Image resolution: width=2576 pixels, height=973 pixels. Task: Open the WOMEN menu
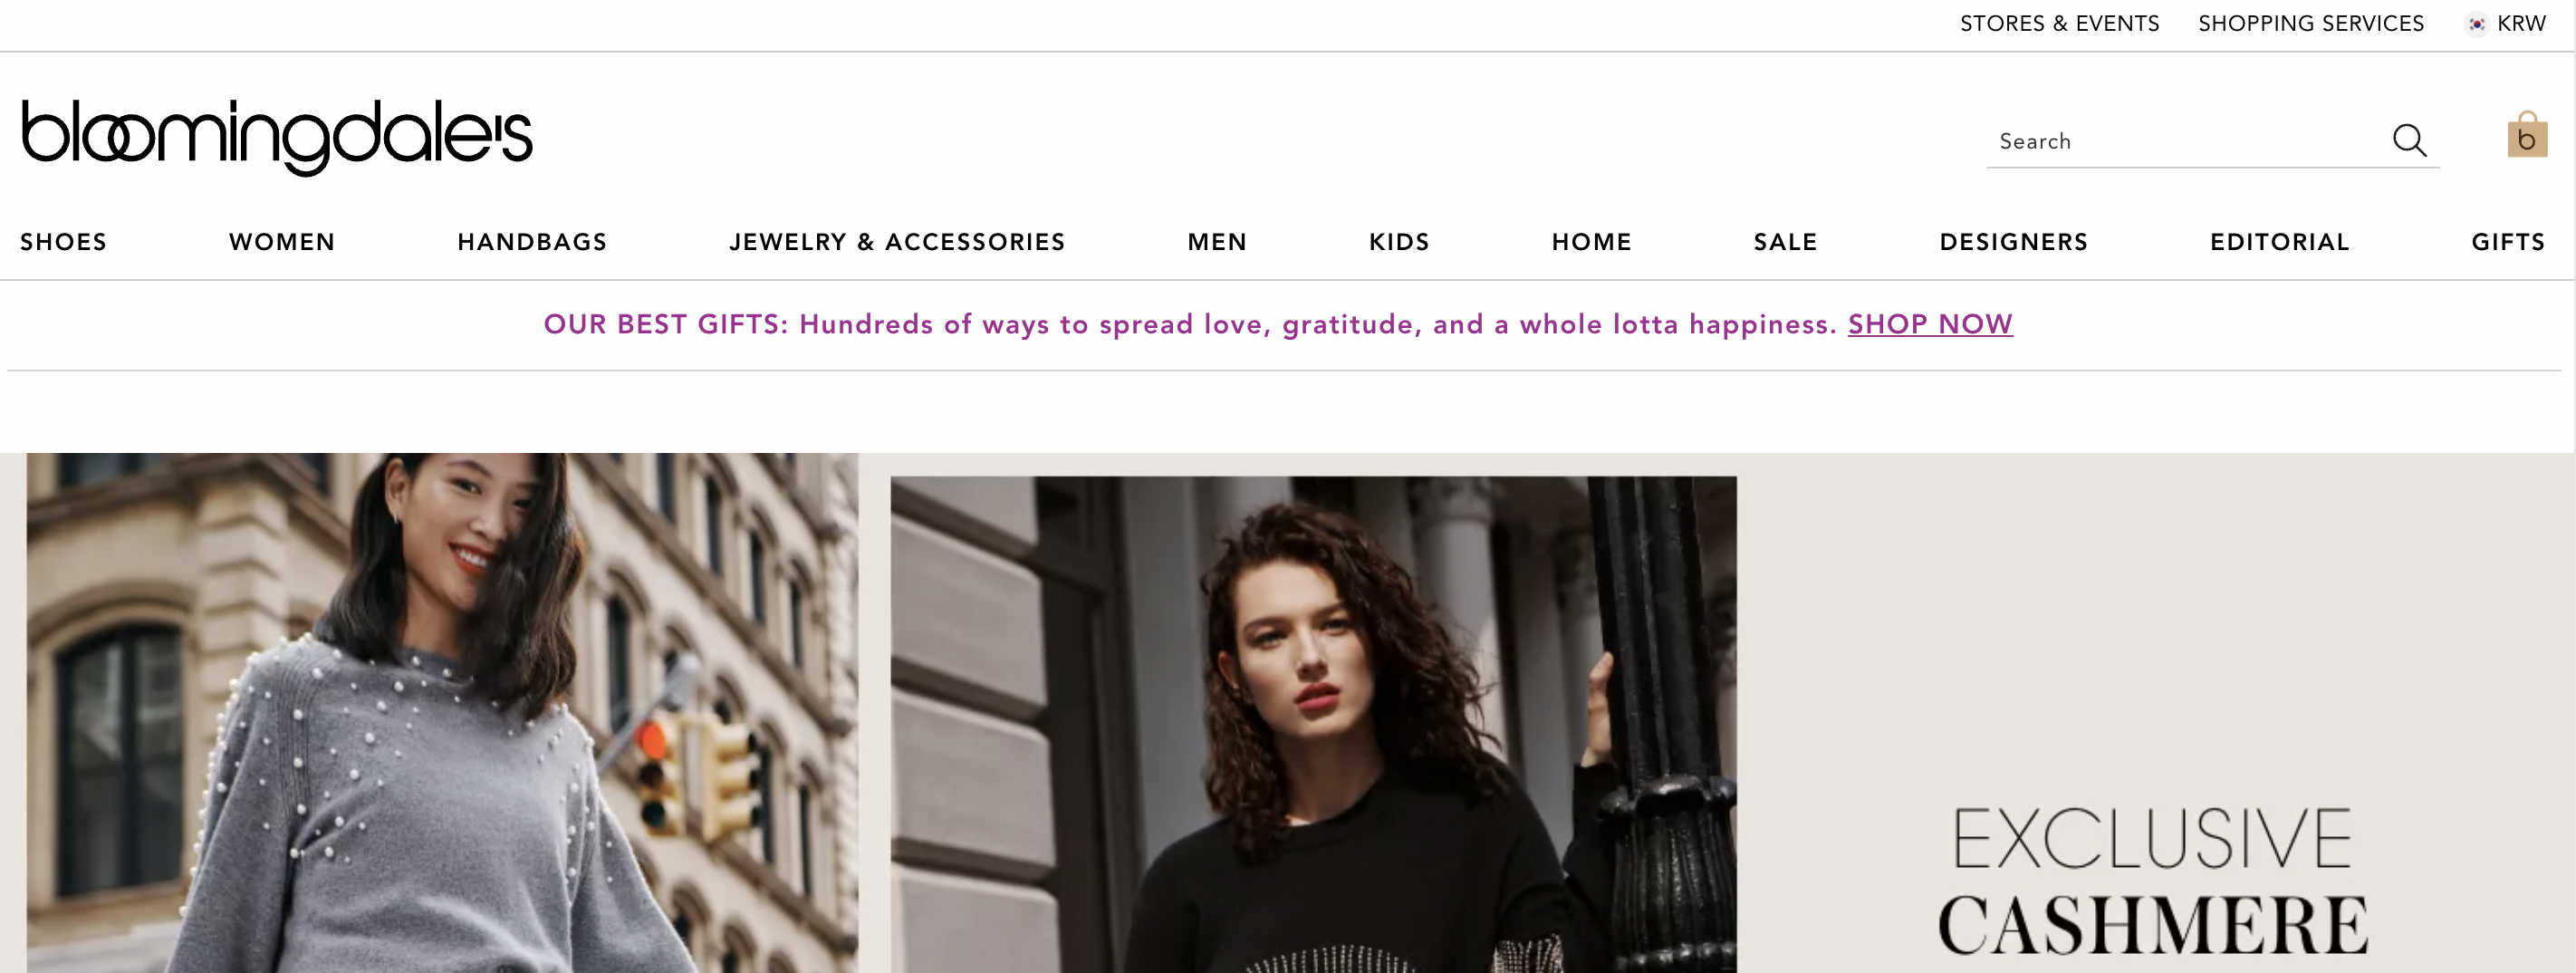pos(282,242)
